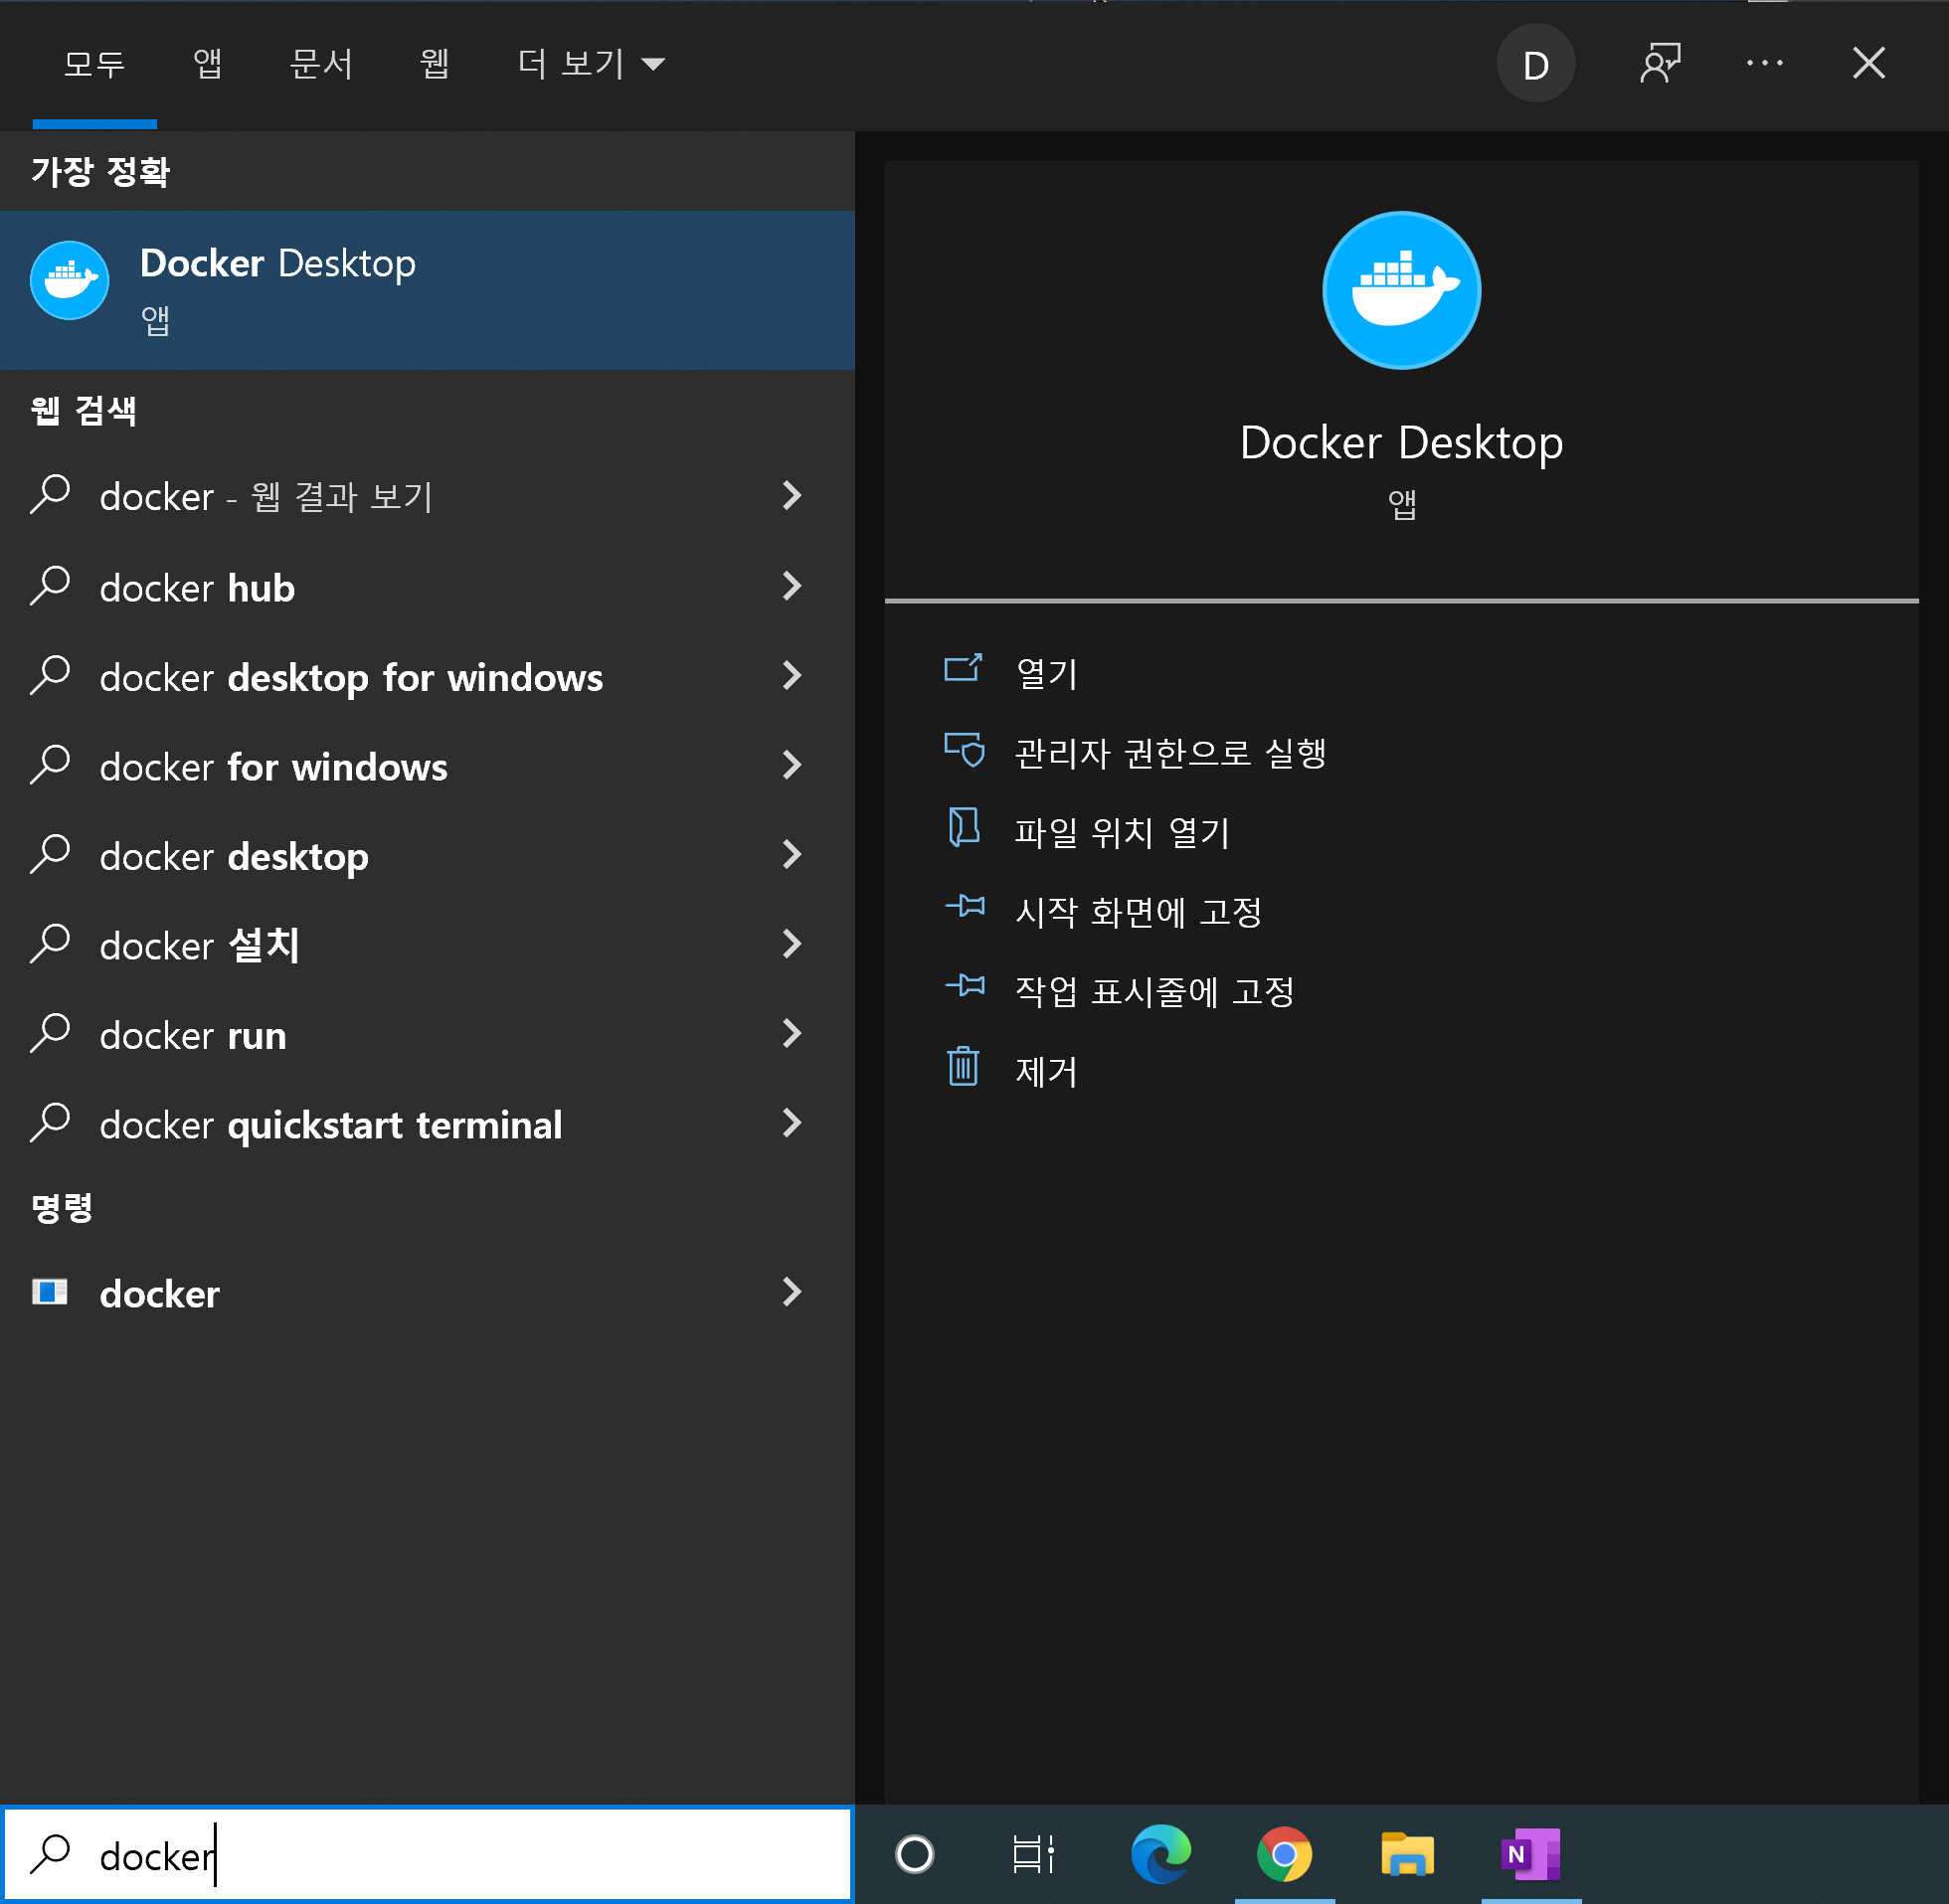
Task: Click '관리자 권한으로 실행' option
Action: pos(1169,753)
